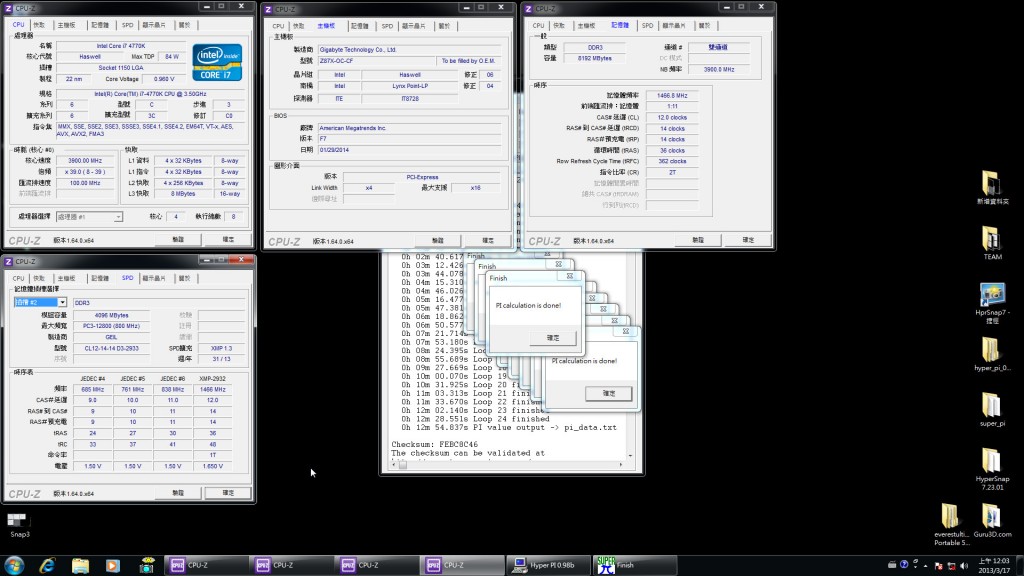Select the Mainboard tab in the CPU window

tap(66, 25)
